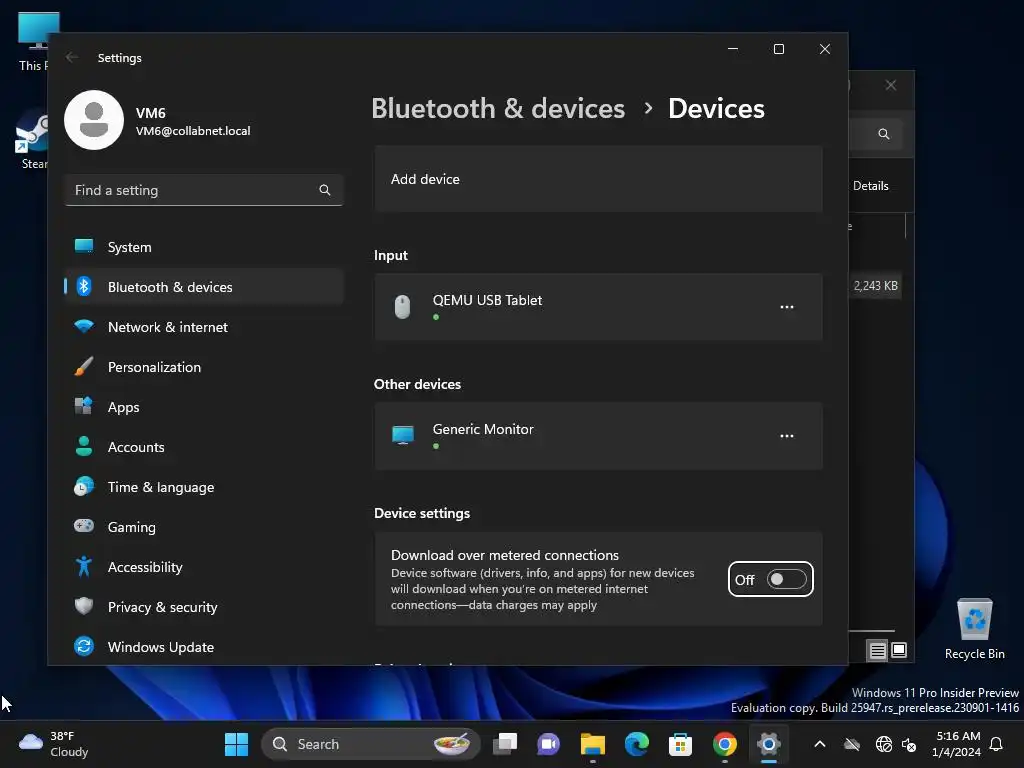Focus the Find a setting search box
This screenshot has height=768, width=1024.
coord(204,190)
